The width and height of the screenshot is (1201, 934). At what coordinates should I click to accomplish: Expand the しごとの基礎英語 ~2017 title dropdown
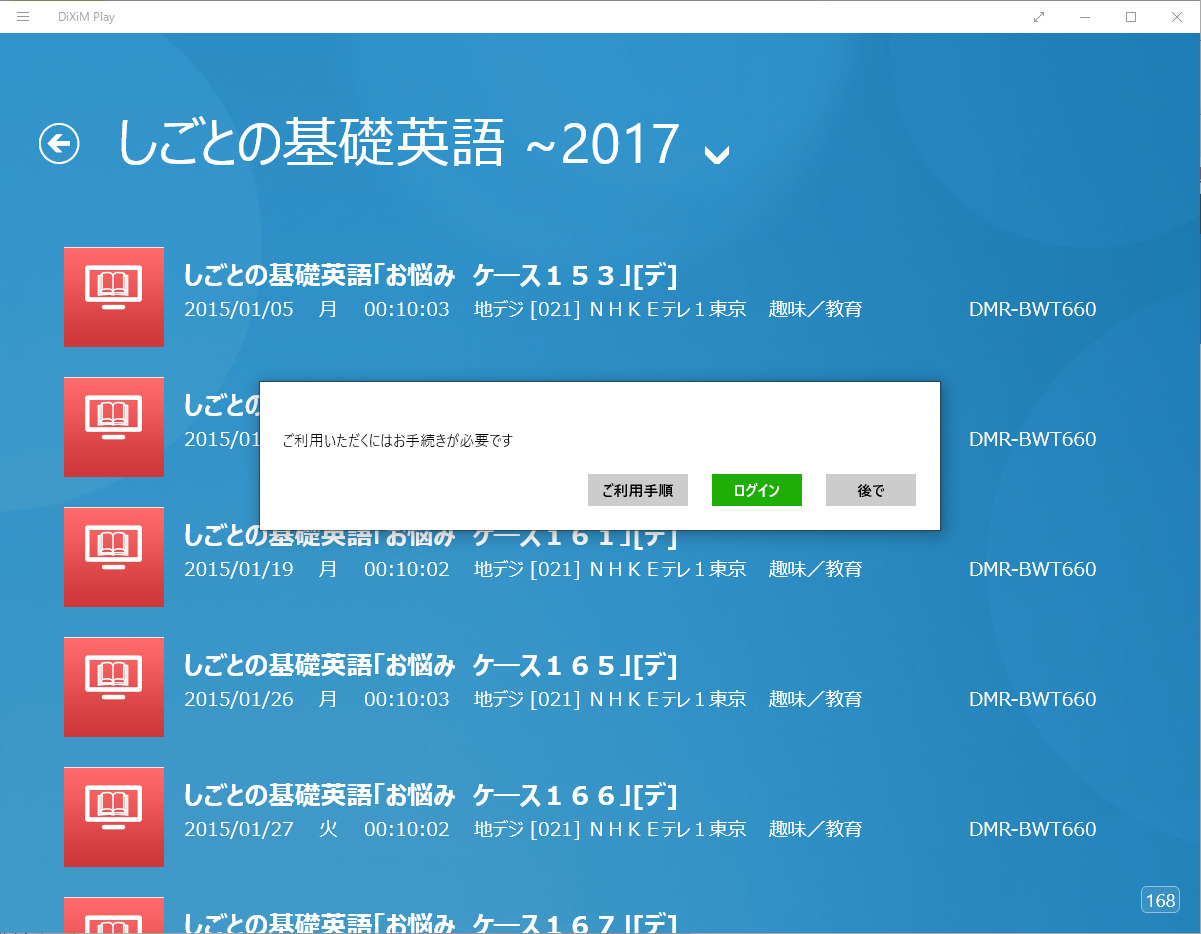coord(716,152)
